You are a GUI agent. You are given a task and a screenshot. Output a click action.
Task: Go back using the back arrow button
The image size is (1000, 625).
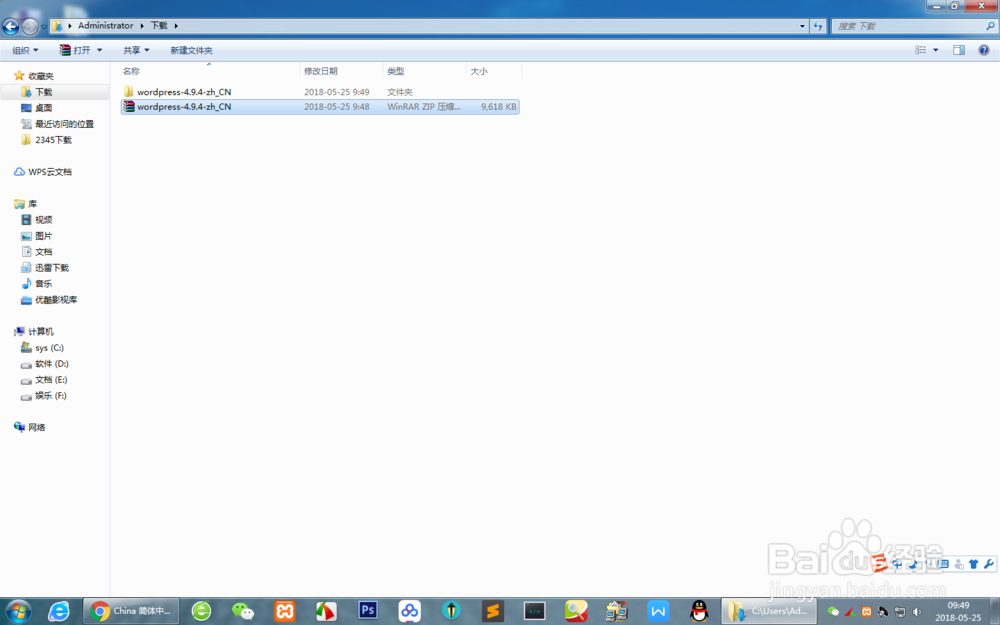(x=11, y=26)
